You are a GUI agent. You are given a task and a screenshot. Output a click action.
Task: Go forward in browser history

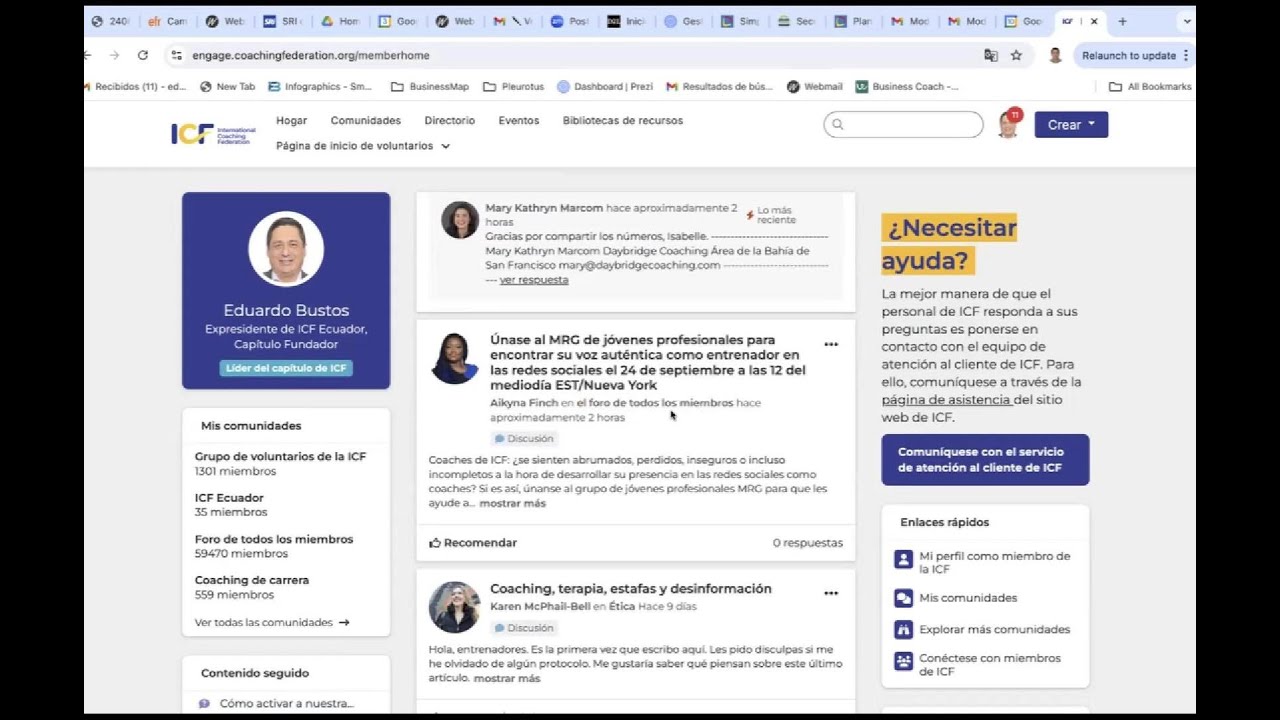click(x=114, y=55)
